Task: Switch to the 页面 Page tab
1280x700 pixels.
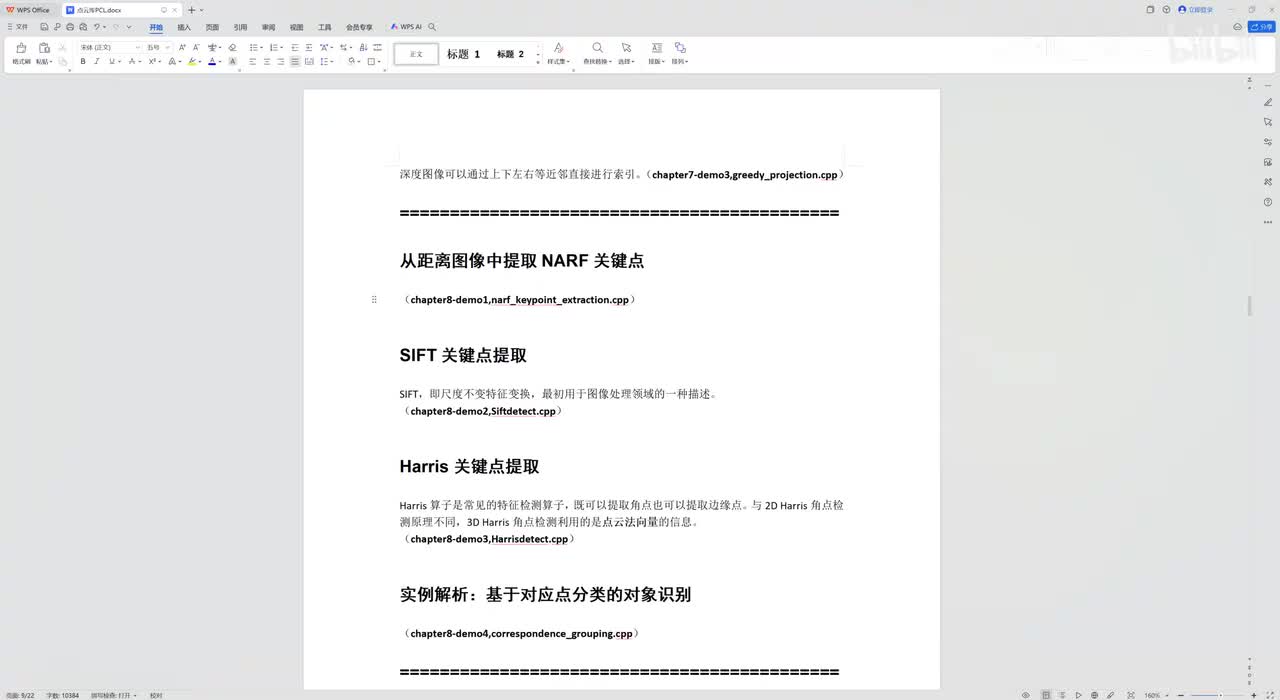Action: tap(212, 27)
